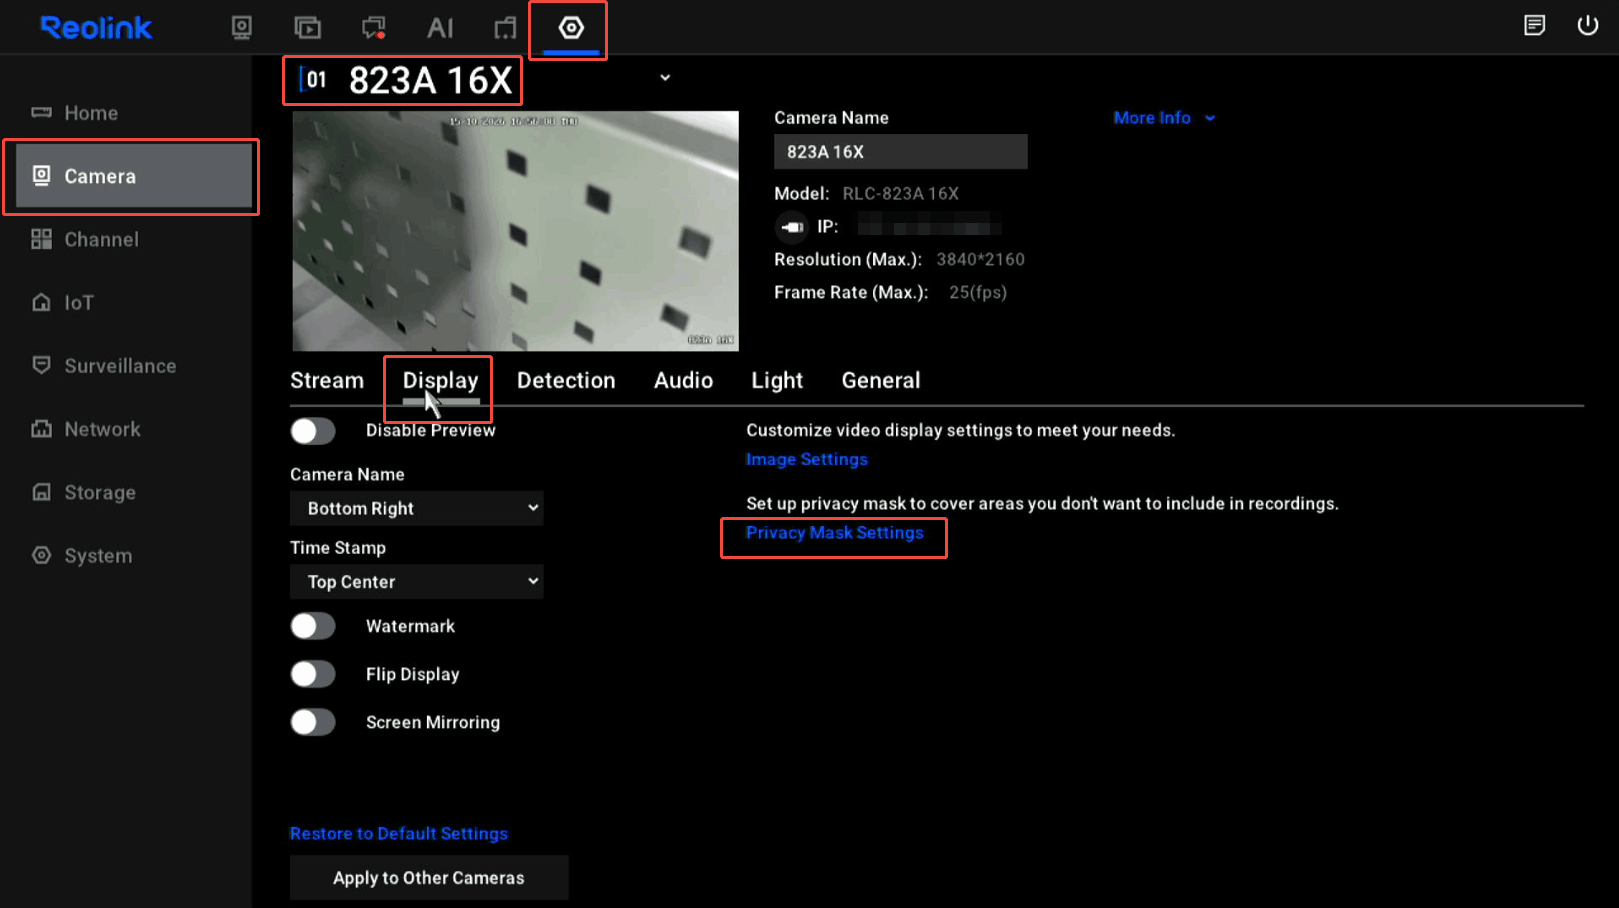Viewport: 1619px width, 908px height.
Task: Switch to the Detection tab
Action: [x=566, y=381]
